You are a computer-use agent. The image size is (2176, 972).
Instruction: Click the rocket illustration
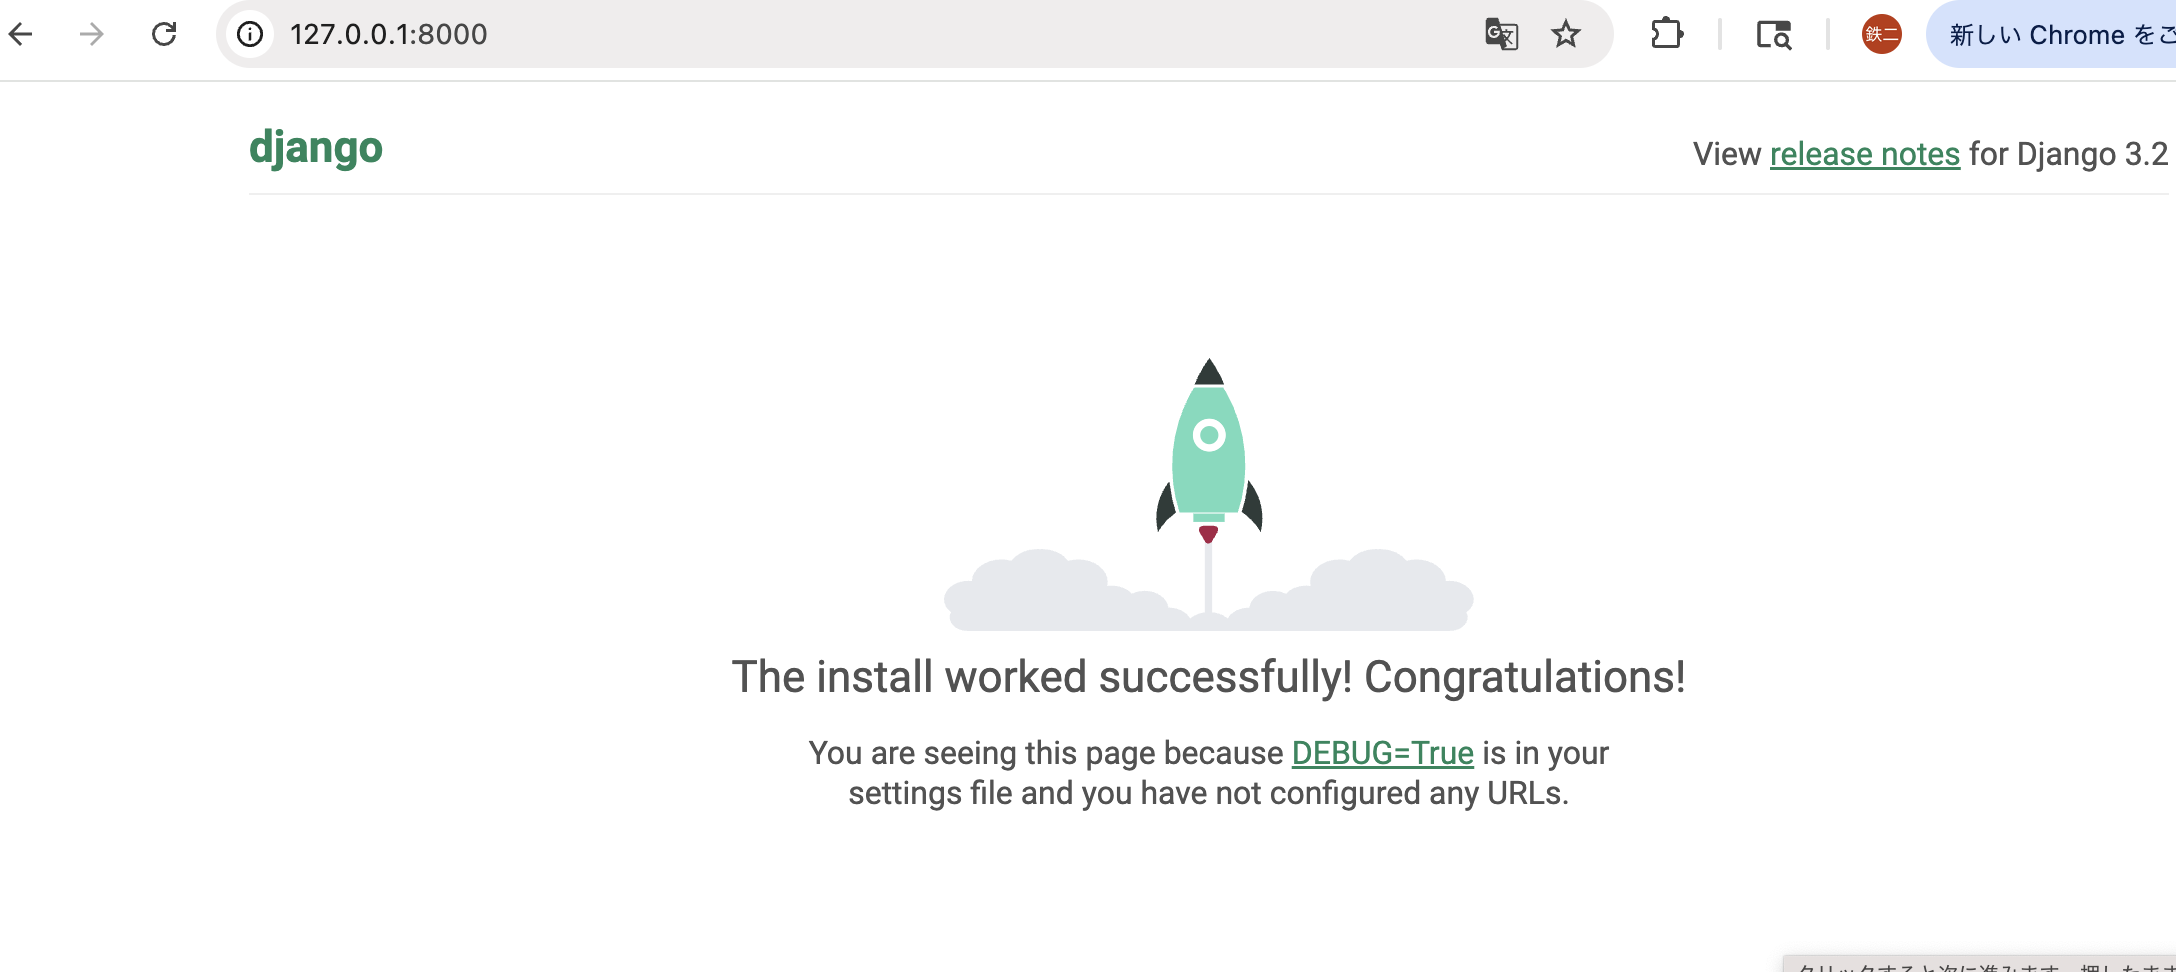click(x=1208, y=450)
